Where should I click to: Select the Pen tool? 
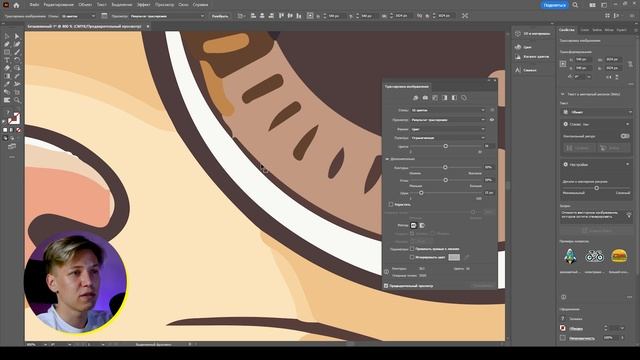pos(7,44)
